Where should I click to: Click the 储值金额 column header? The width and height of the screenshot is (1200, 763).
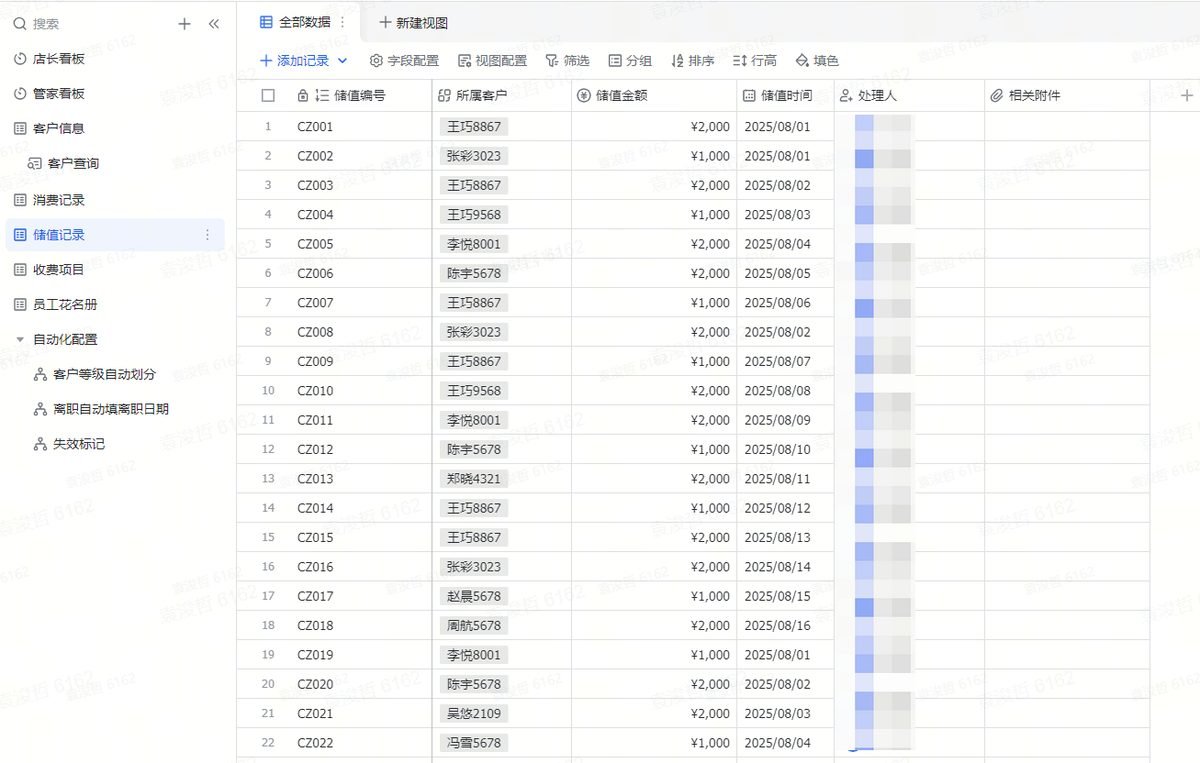[654, 96]
